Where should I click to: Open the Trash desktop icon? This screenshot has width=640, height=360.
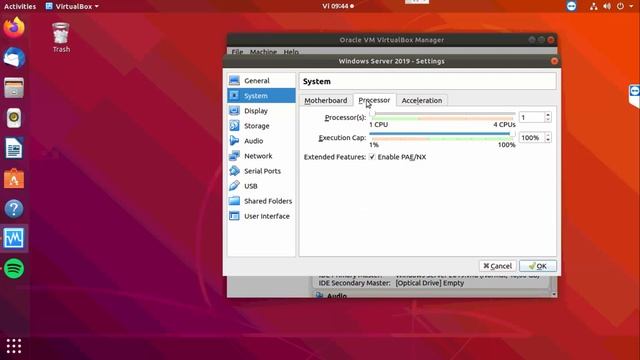click(x=61, y=38)
